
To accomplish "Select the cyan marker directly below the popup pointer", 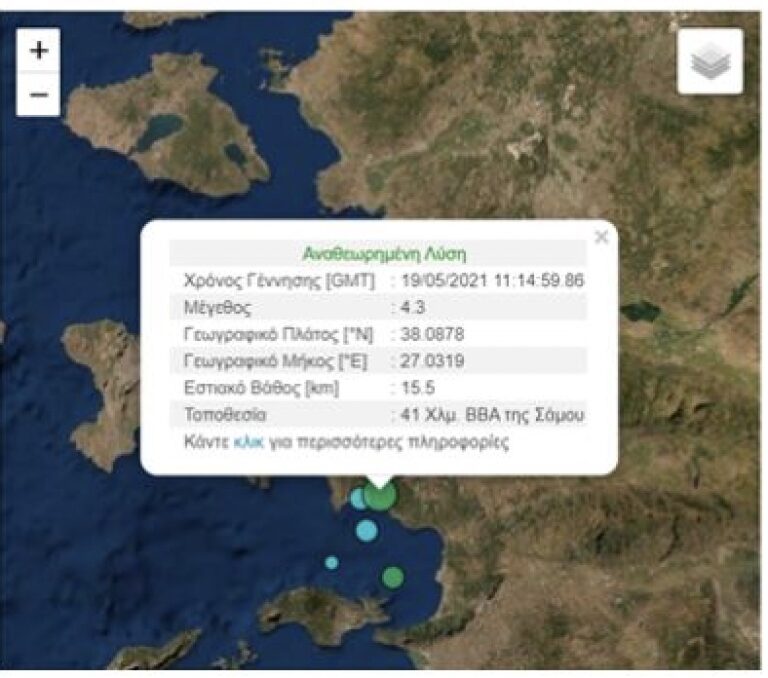I will click(366, 531).
